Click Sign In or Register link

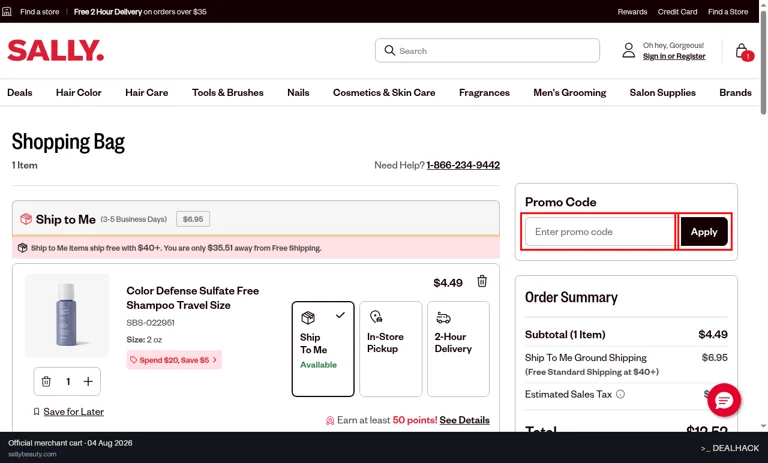674,56
